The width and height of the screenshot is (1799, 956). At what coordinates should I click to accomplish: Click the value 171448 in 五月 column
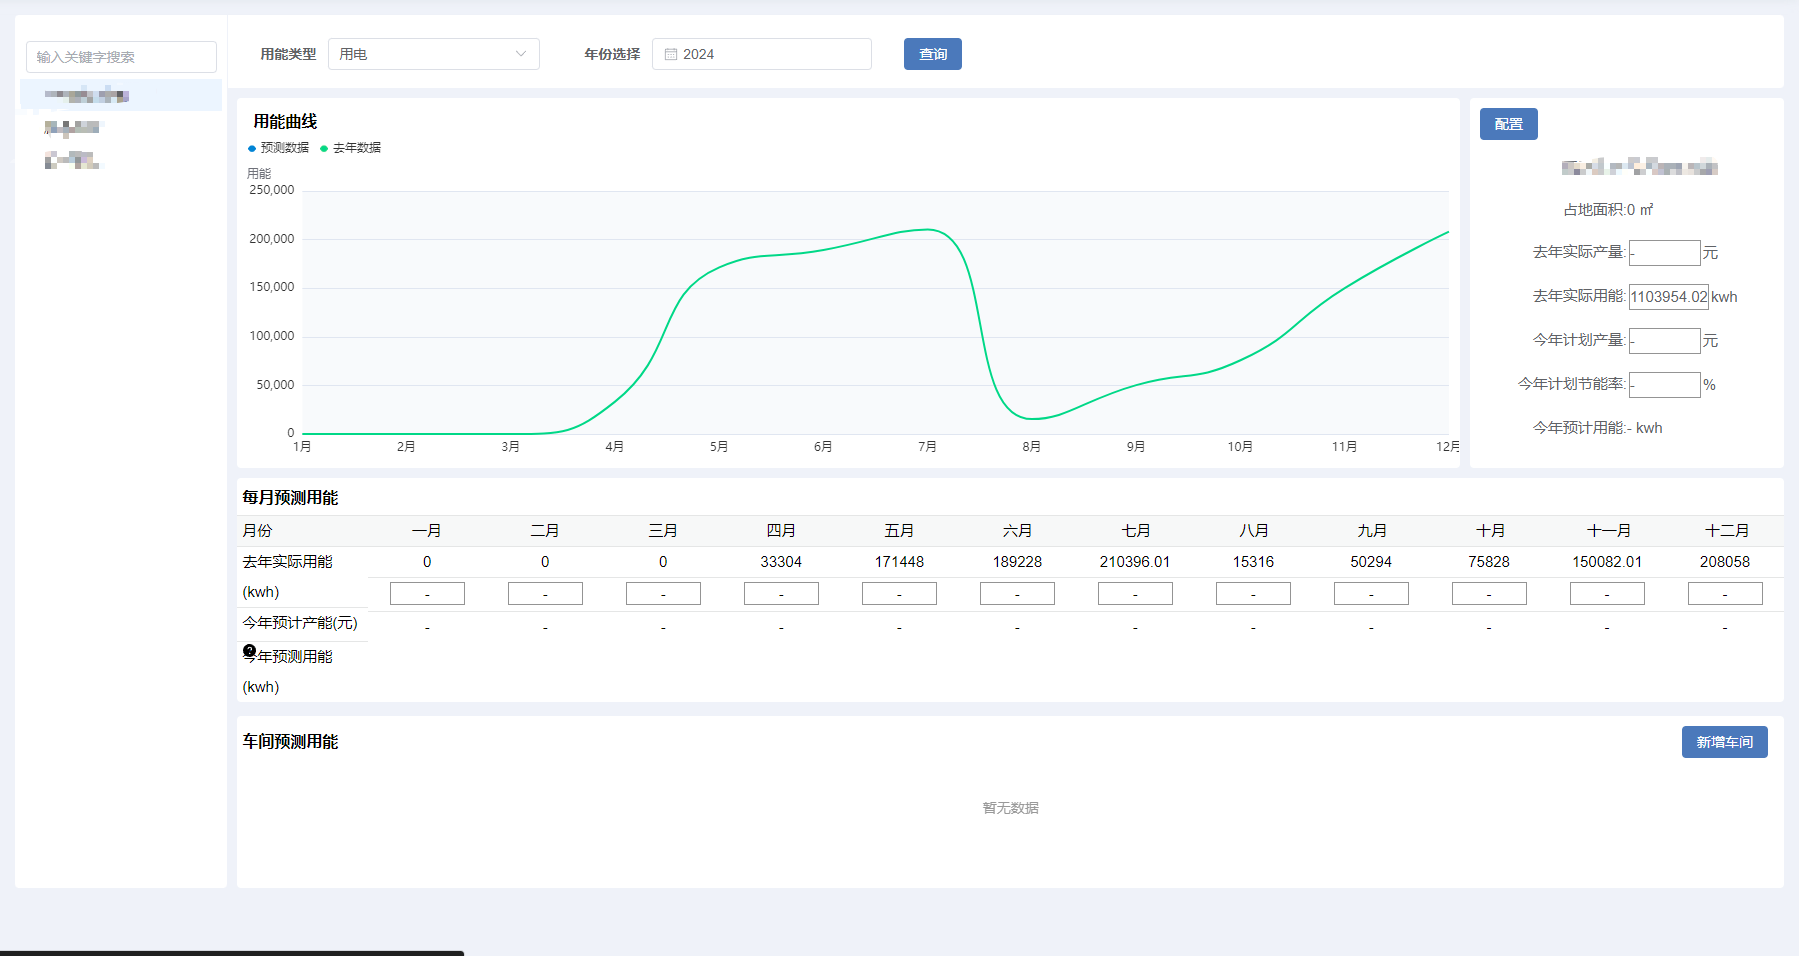coord(899,562)
